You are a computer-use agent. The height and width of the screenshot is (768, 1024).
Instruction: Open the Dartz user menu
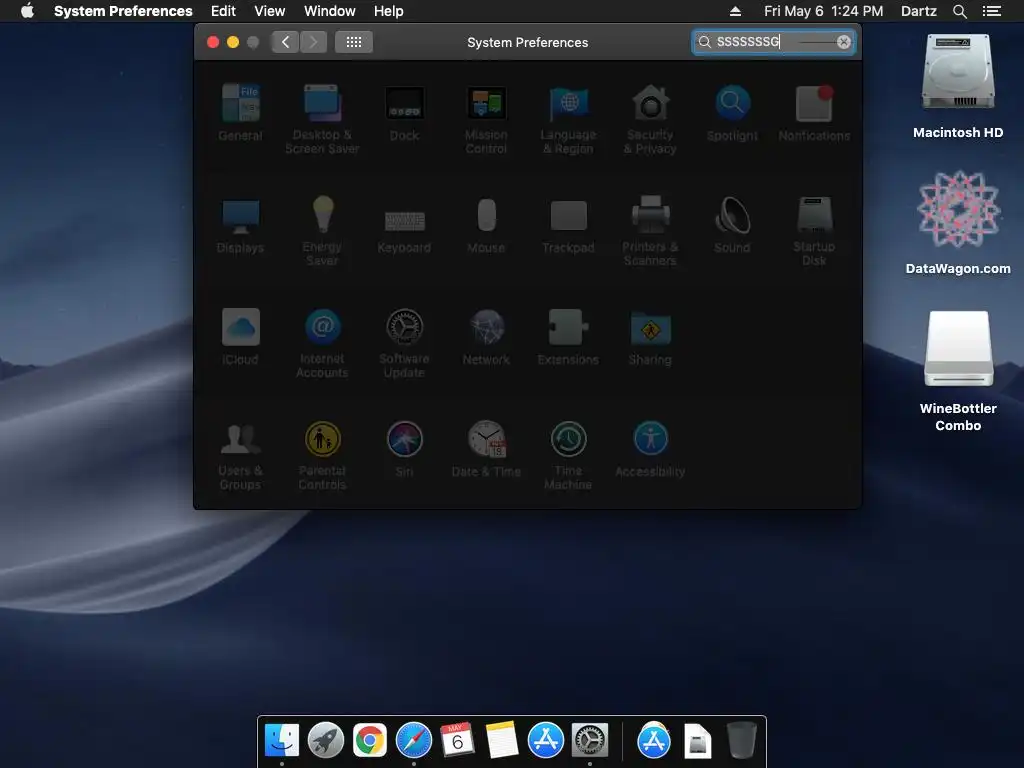[x=919, y=11]
